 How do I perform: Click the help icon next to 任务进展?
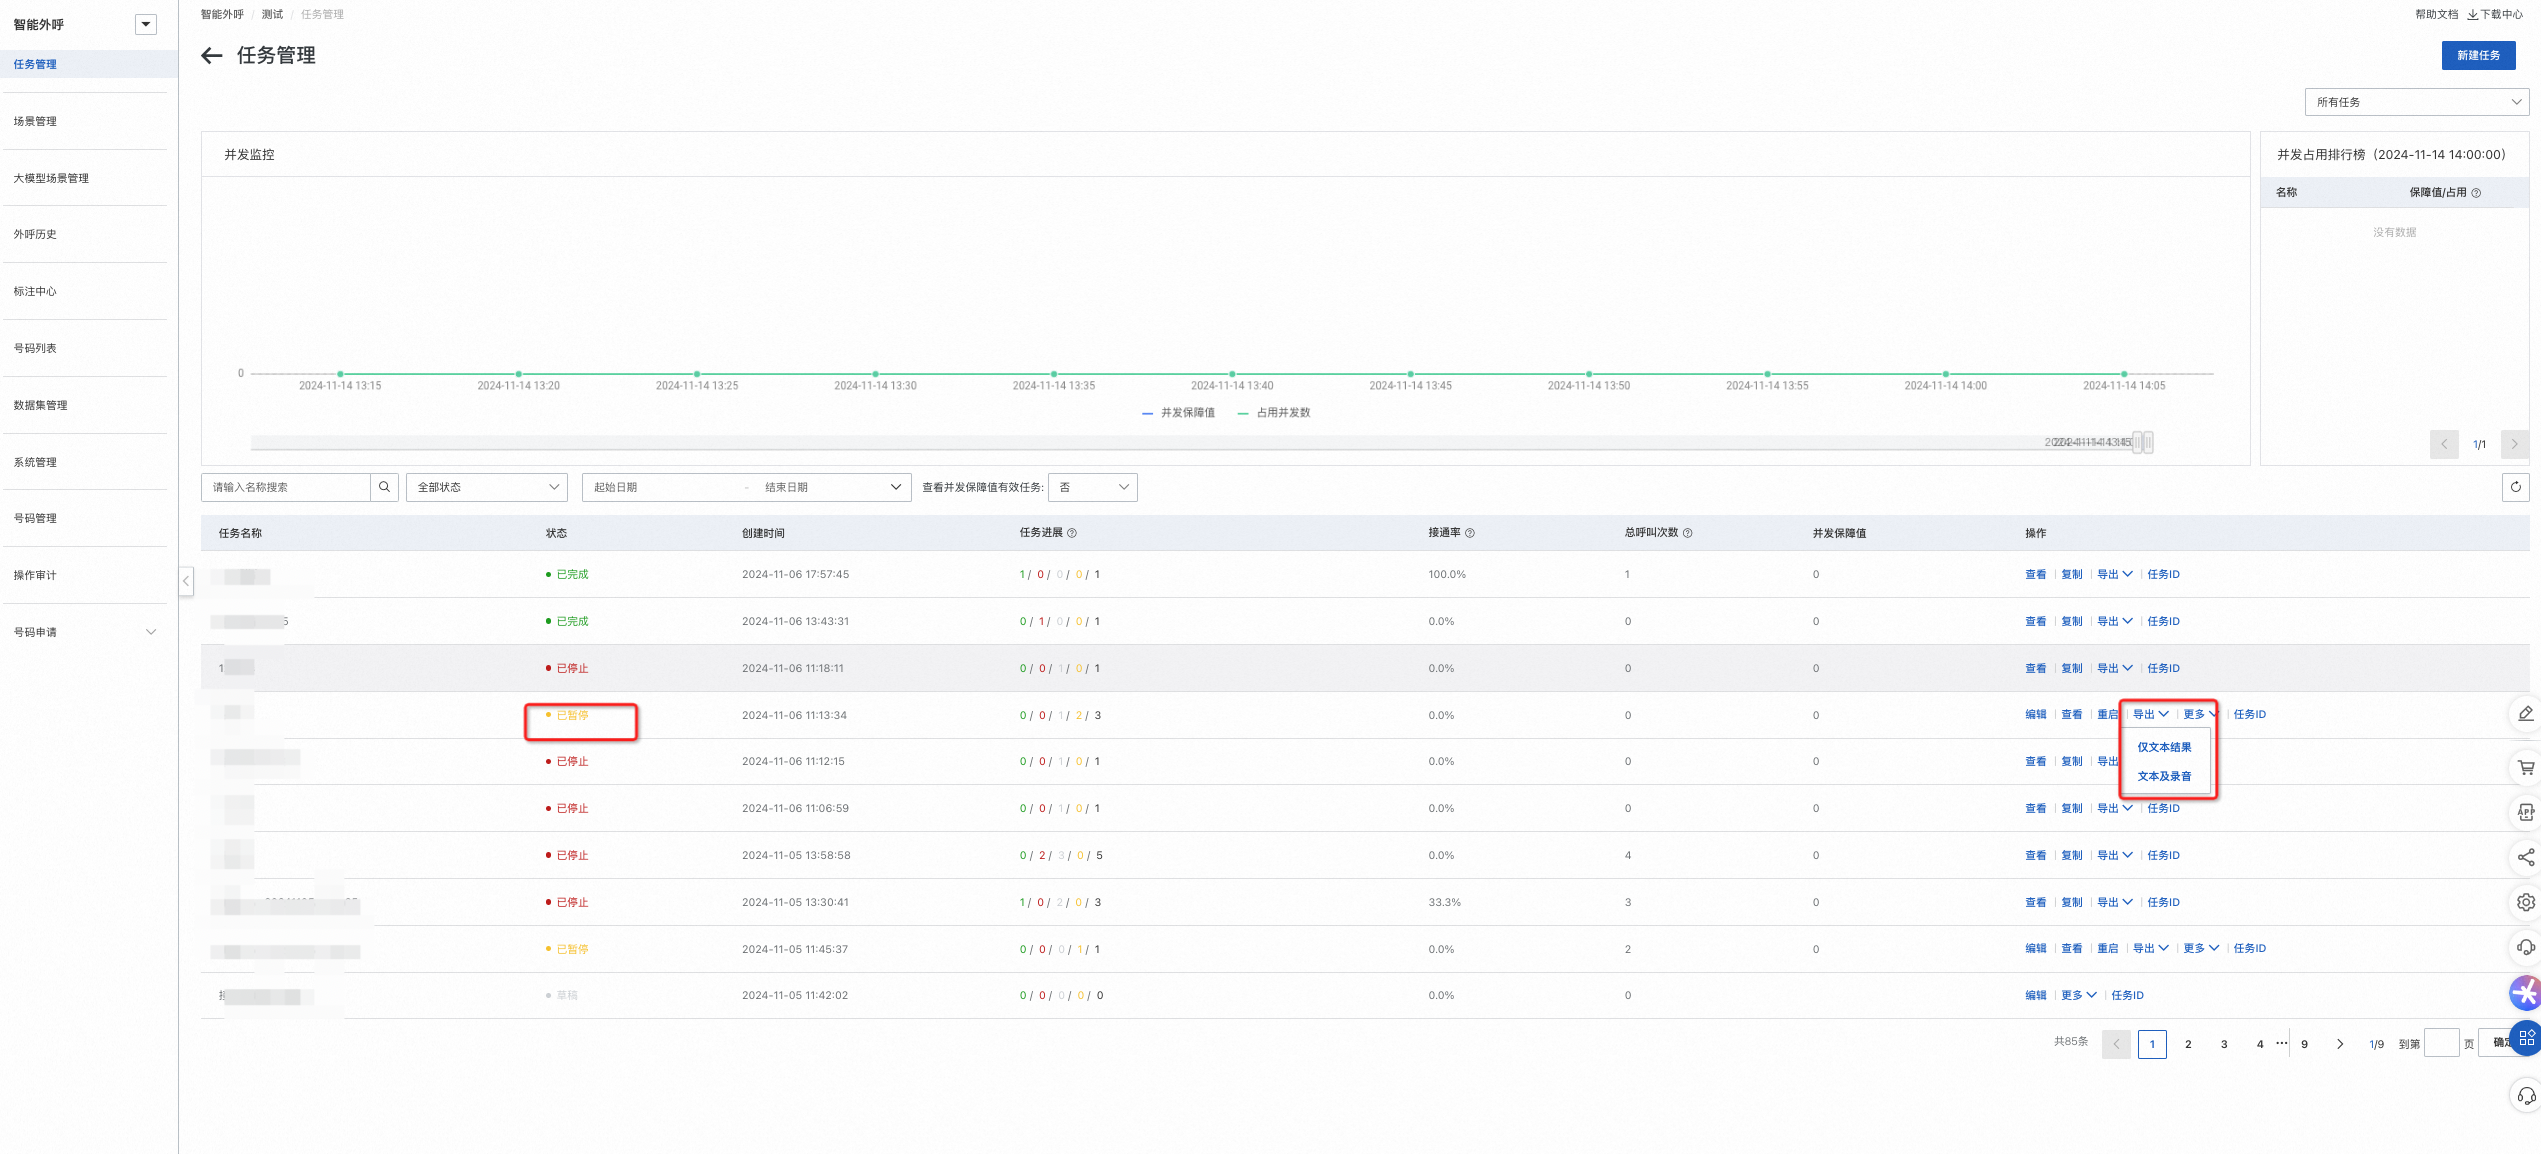click(1072, 533)
